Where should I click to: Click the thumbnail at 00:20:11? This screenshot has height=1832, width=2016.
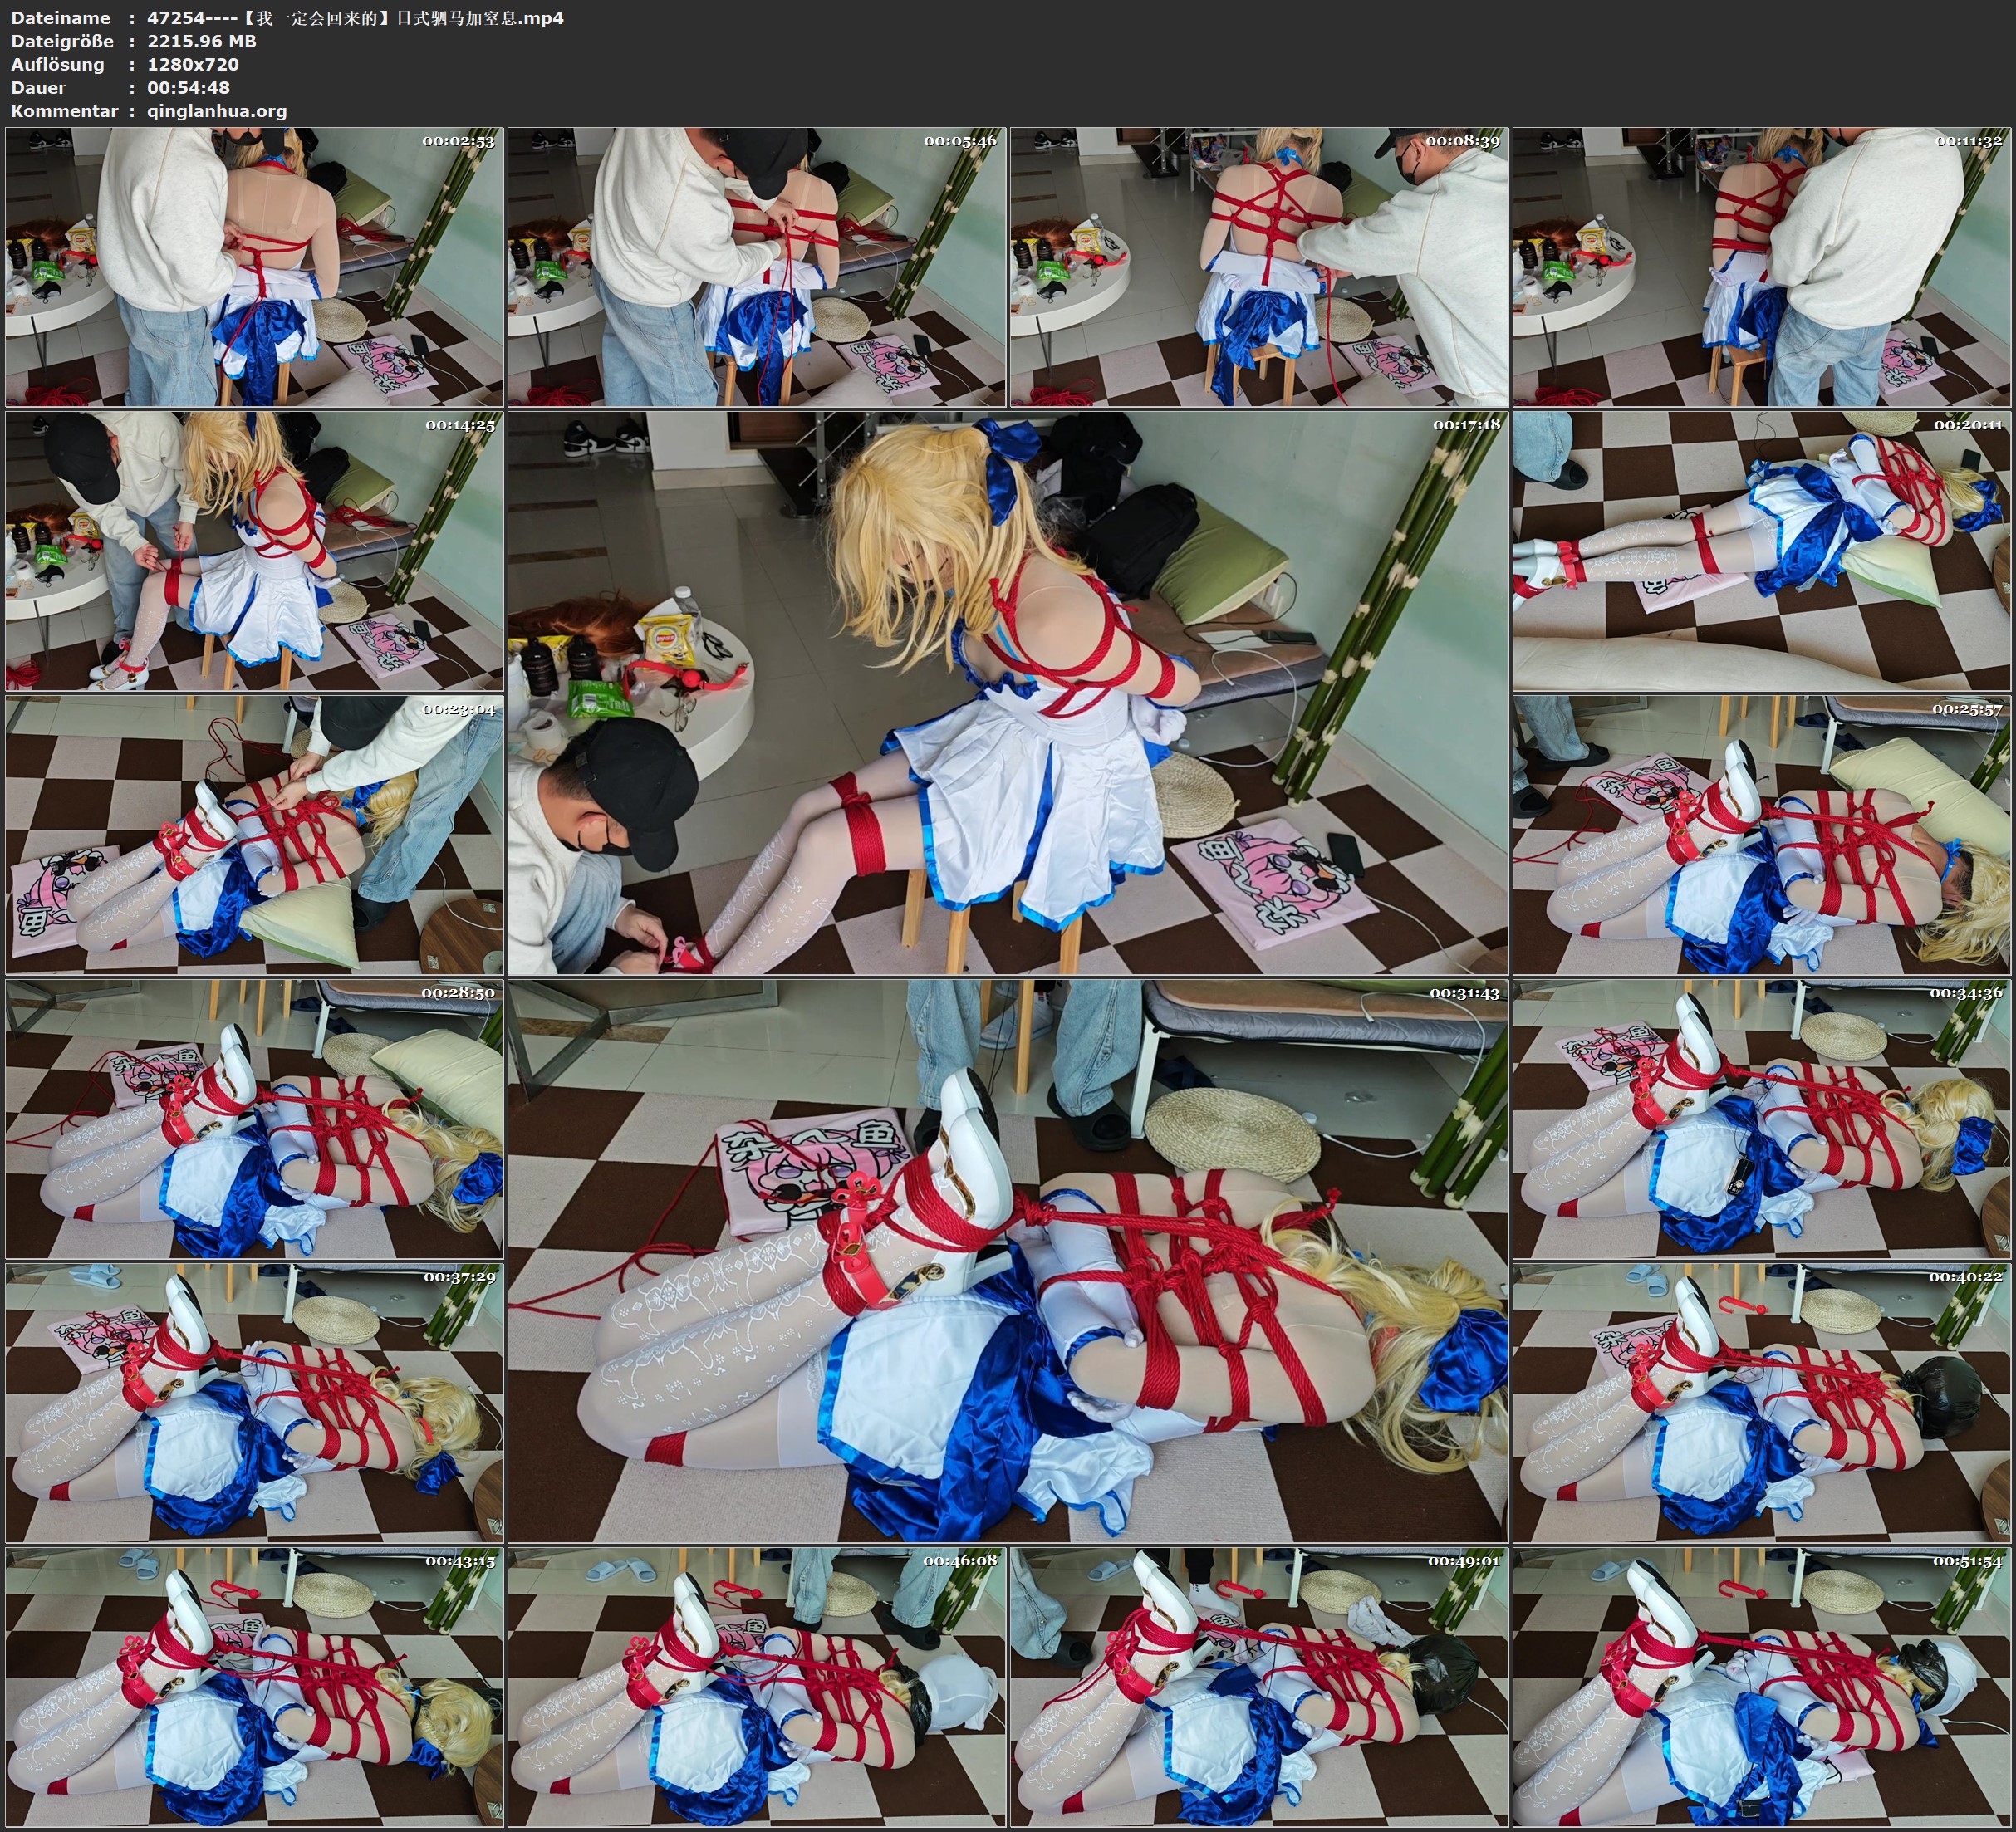tap(1761, 551)
